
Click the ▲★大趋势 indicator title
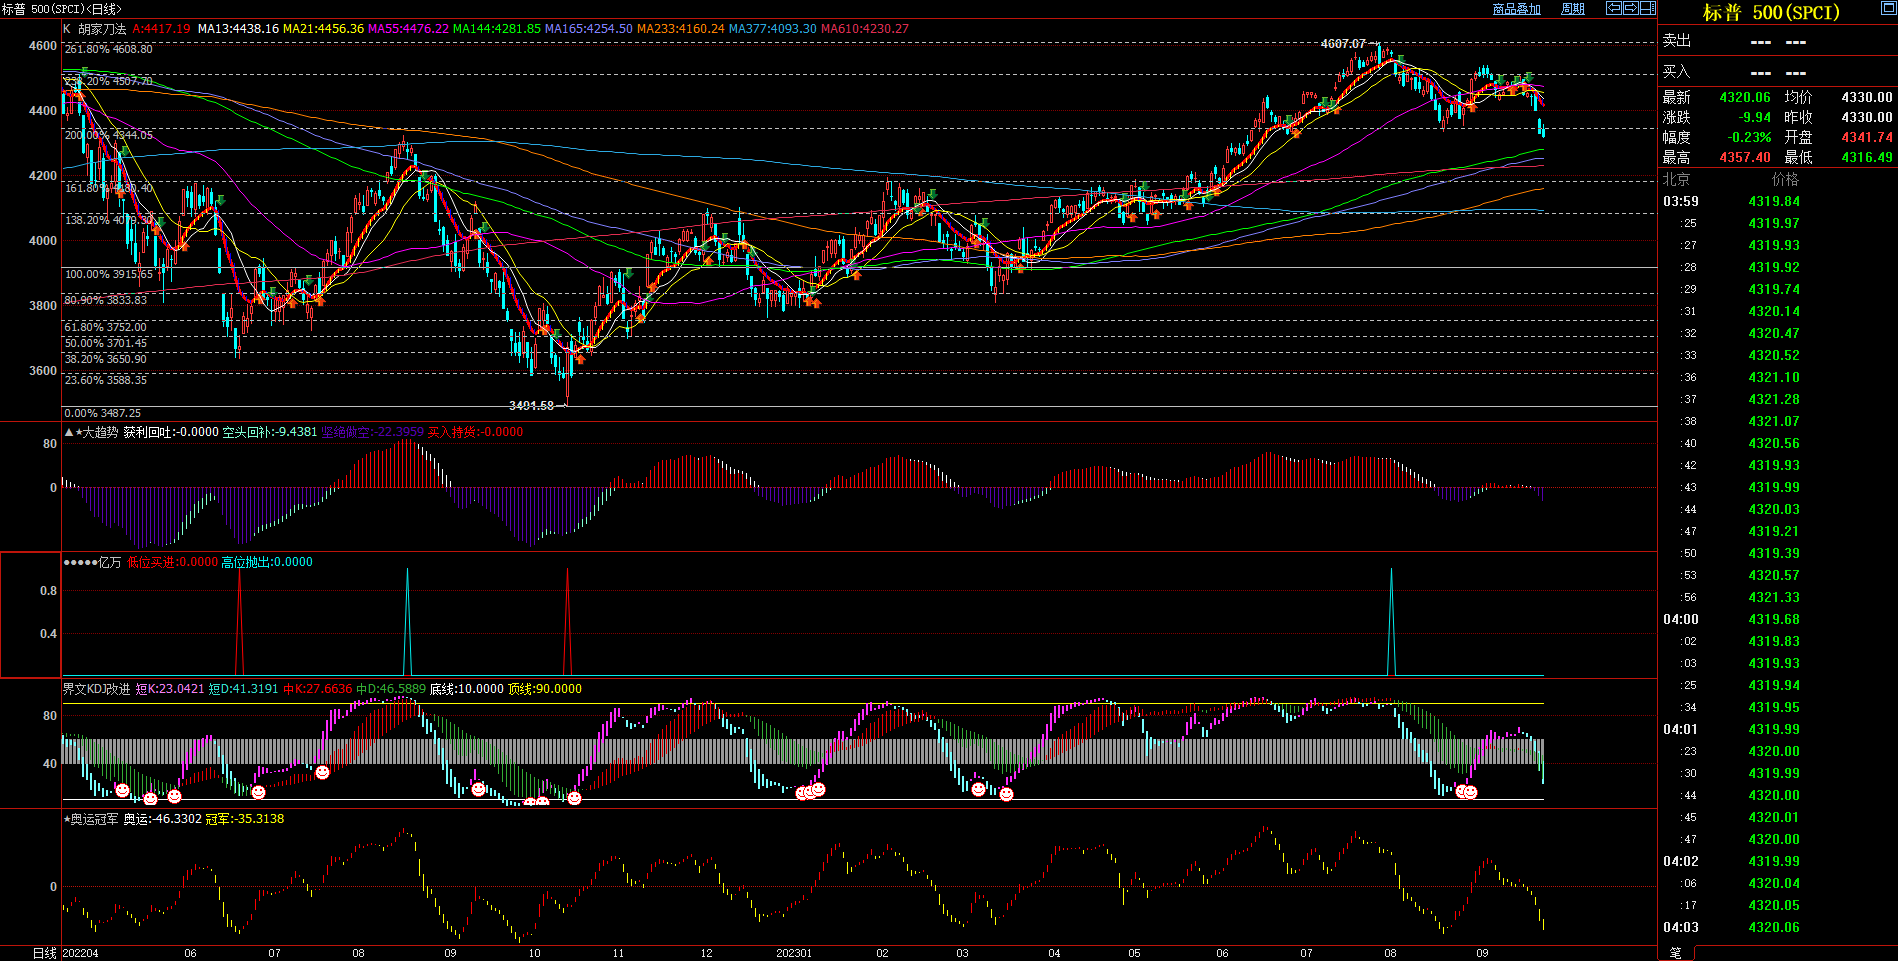[x=92, y=432]
